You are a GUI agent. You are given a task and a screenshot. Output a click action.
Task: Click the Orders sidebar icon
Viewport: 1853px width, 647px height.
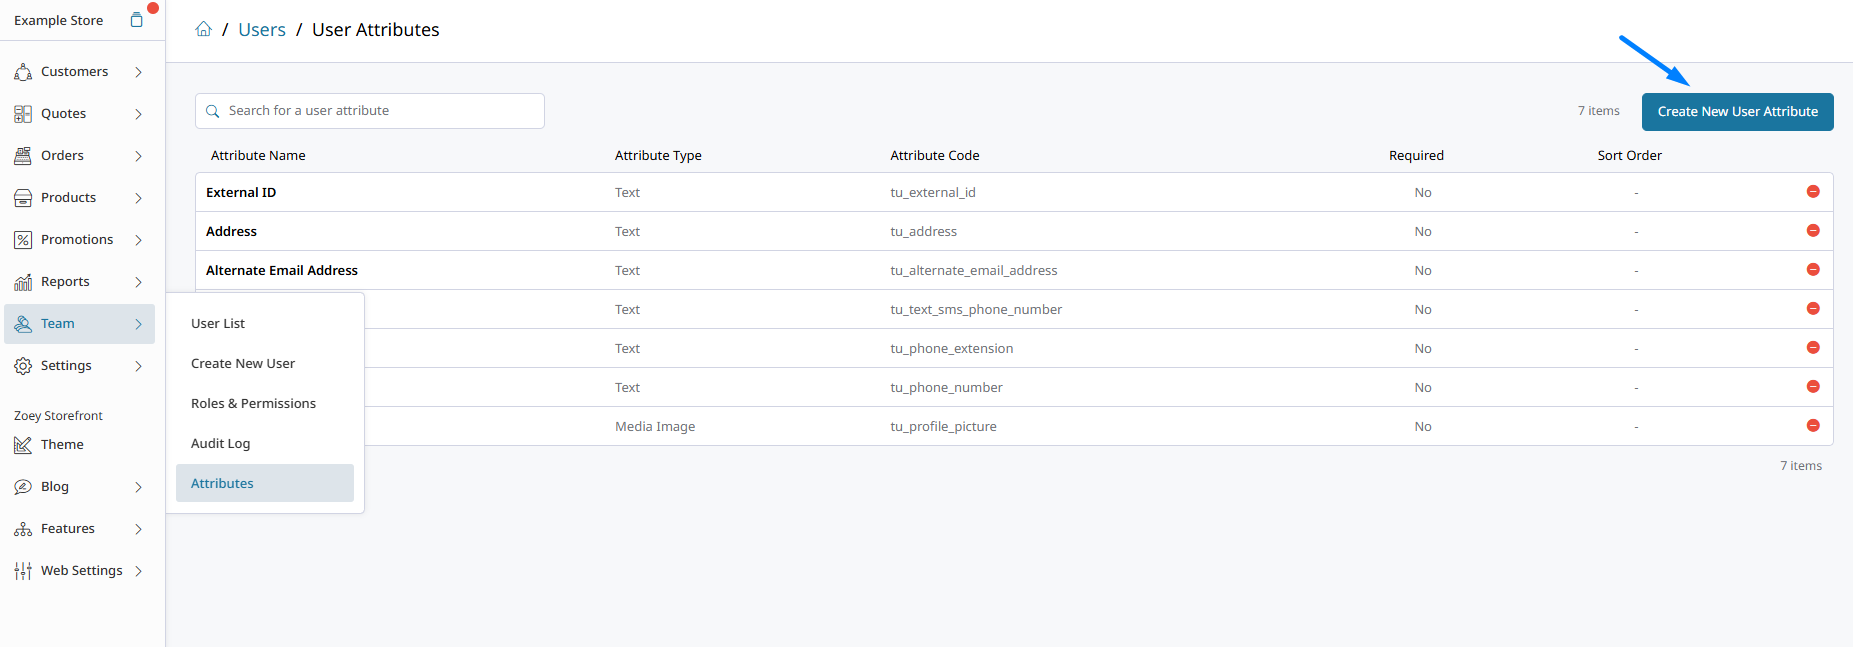[23, 156]
